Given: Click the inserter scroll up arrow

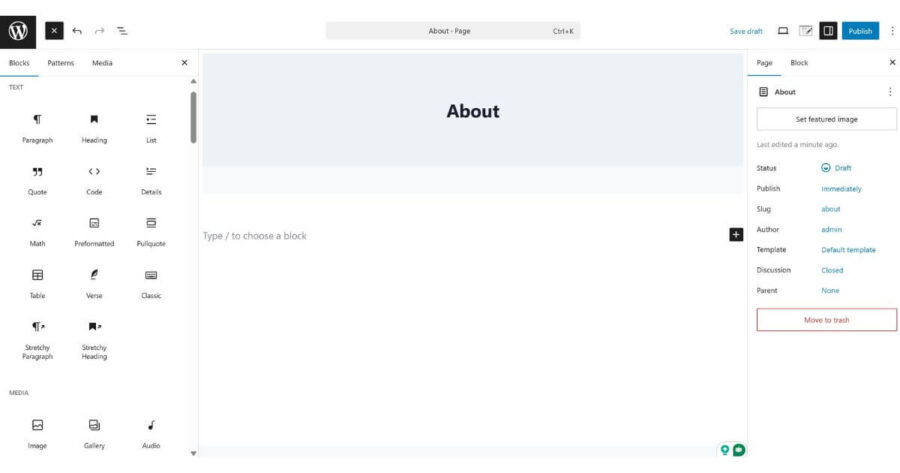Looking at the screenshot, I should (x=193, y=82).
